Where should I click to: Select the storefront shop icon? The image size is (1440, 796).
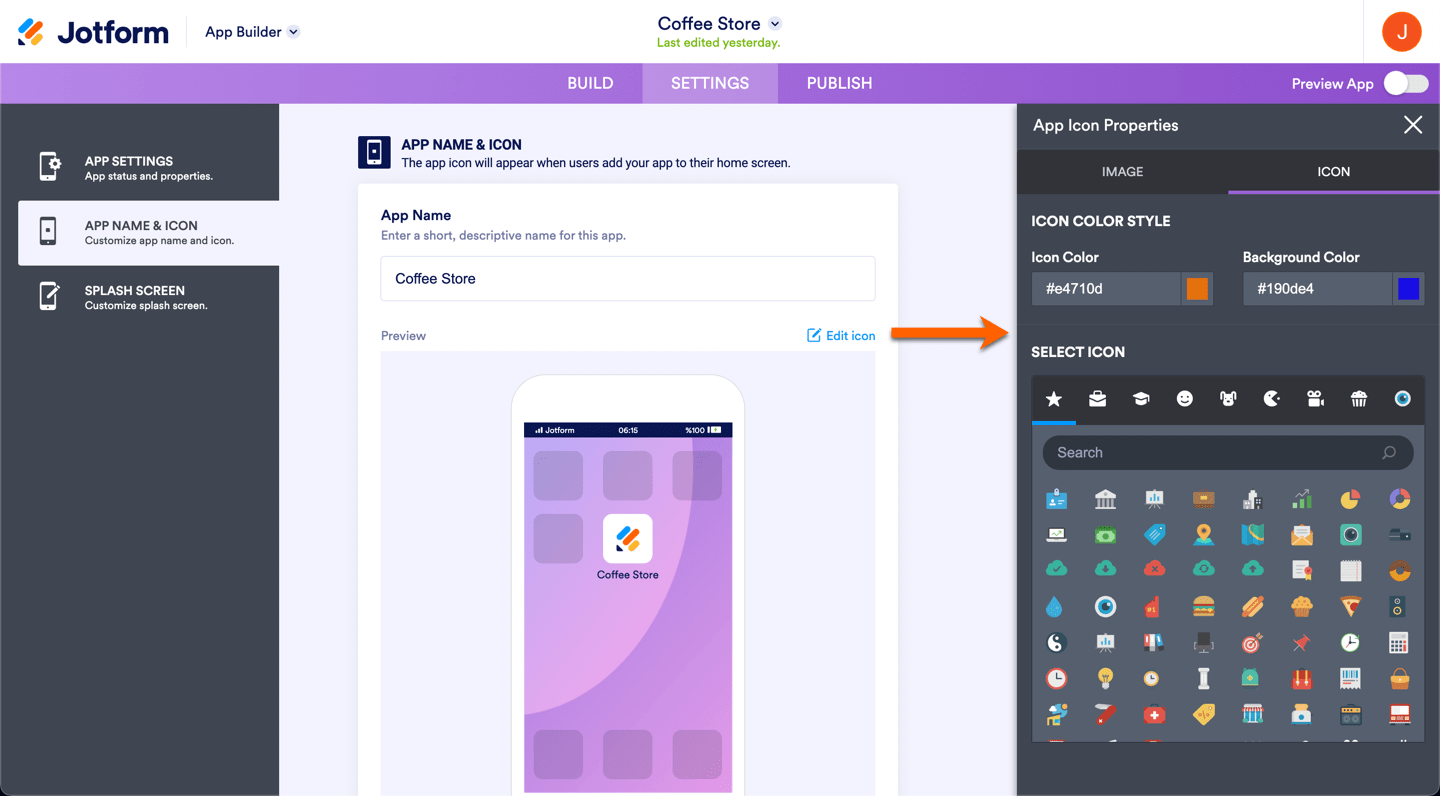tap(1252, 714)
